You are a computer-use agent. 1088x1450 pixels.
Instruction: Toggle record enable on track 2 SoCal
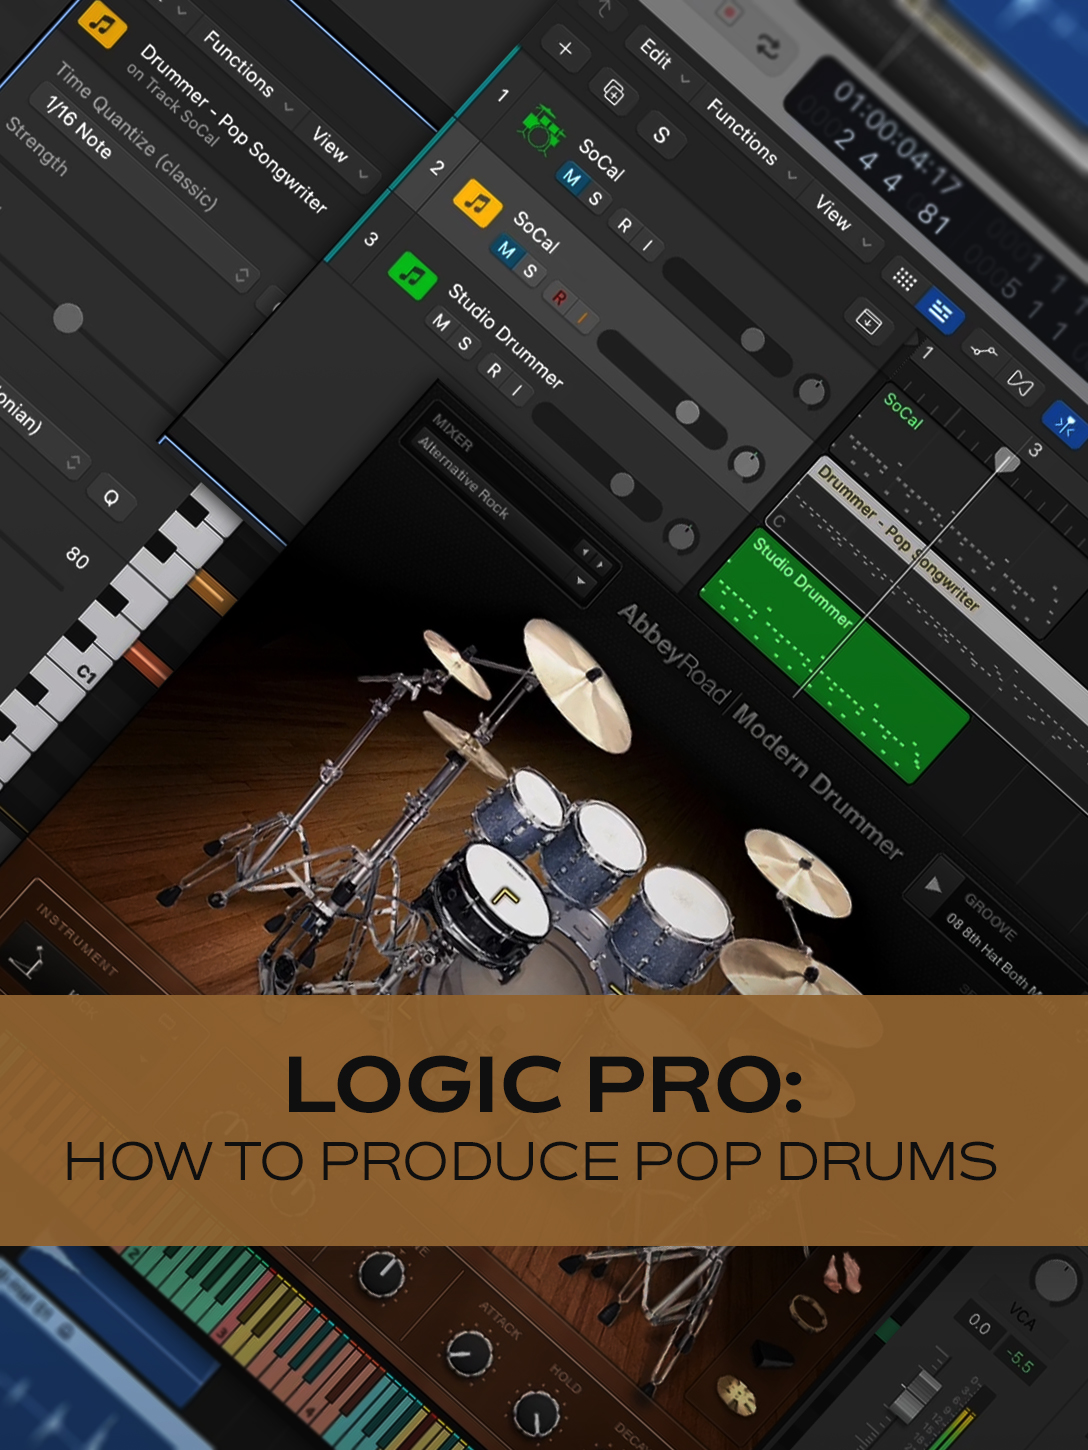(559, 297)
